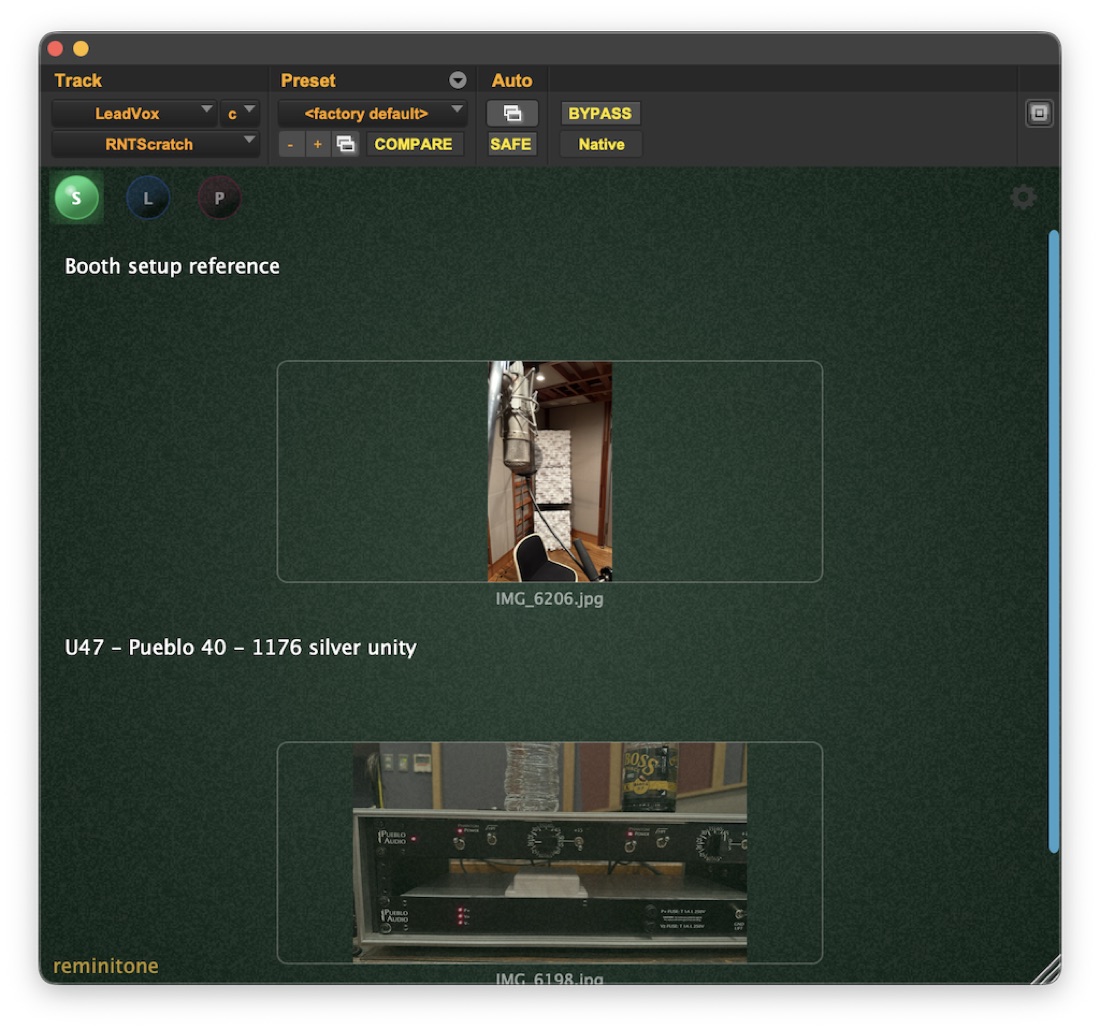This screenshot has height=1030, width=1100.
Task: Open the RNTScratch plug-in selector dropdown
Action: (x=155, y=144)
